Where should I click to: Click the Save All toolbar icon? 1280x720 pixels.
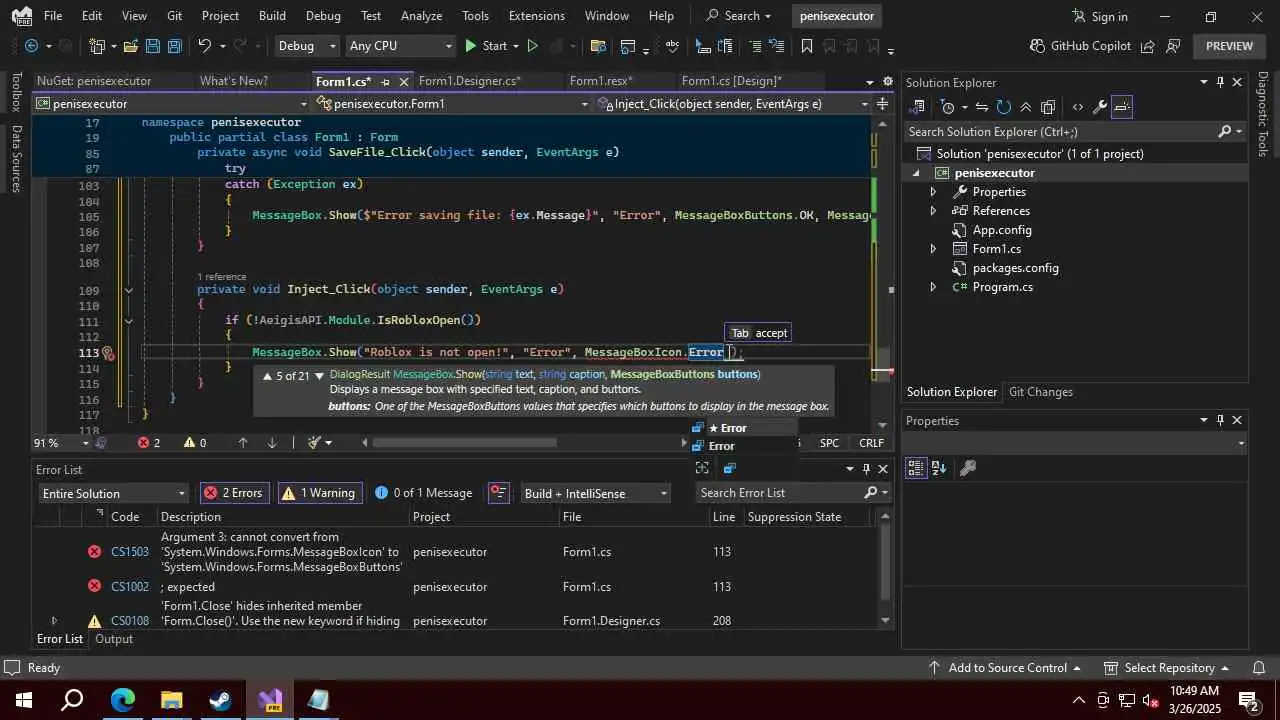[174, 46]
